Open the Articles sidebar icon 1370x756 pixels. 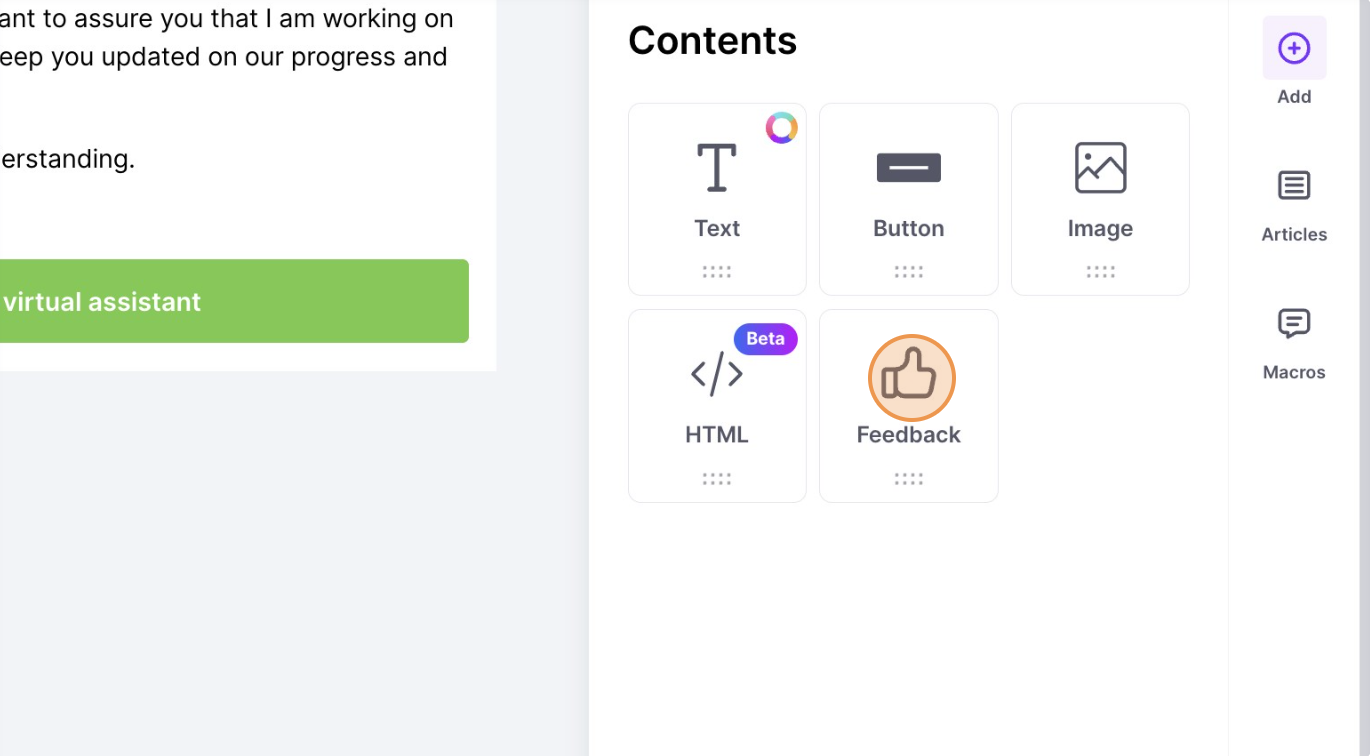pos(1294,186)
